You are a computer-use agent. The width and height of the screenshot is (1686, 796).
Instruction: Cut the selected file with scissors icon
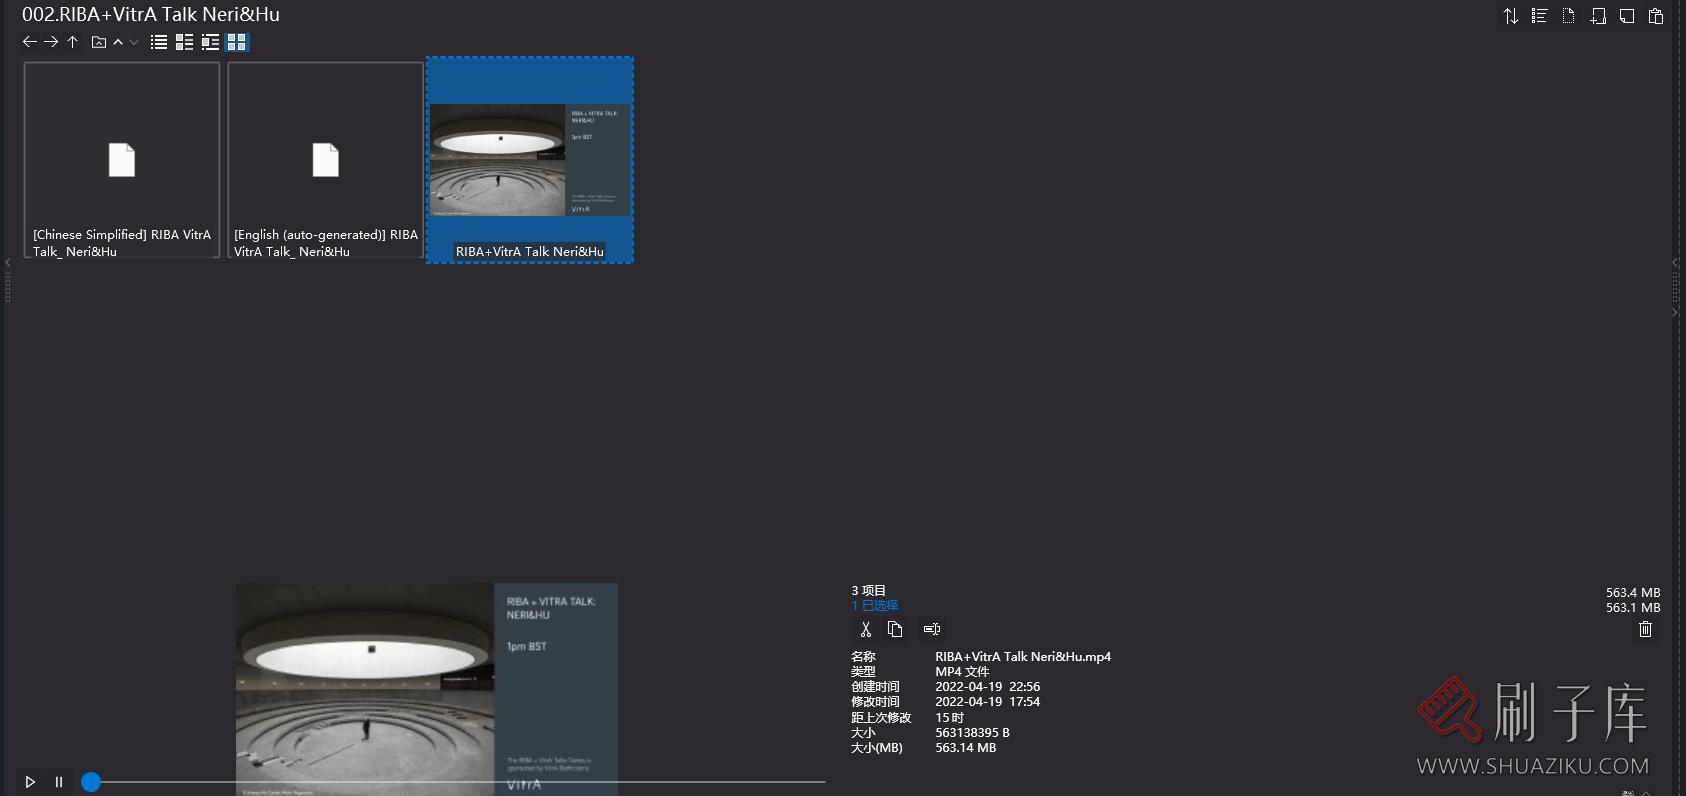click(866, 629)
